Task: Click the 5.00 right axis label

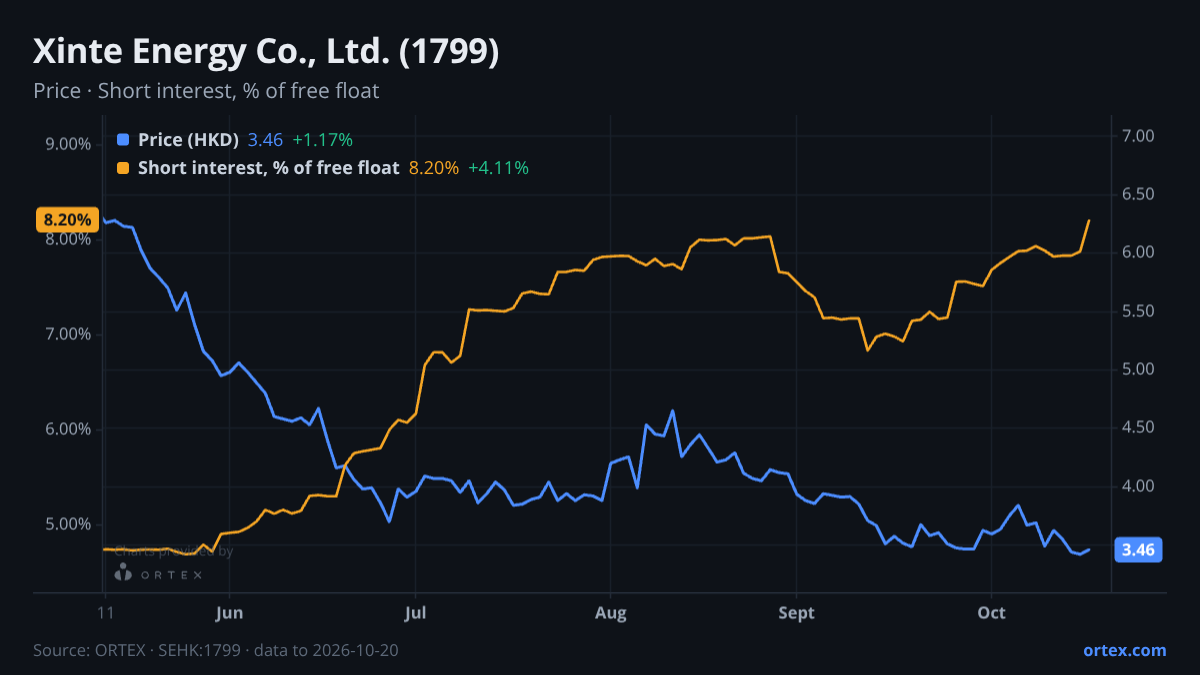Action: click(x=1138, y=370)
